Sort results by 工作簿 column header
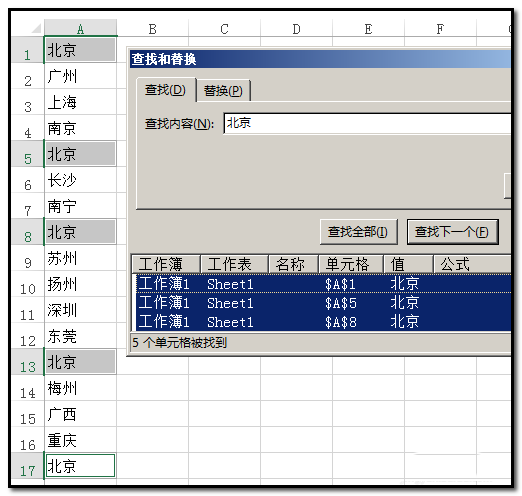This screenshot has height=496, width=522. [x=166, y=264]
